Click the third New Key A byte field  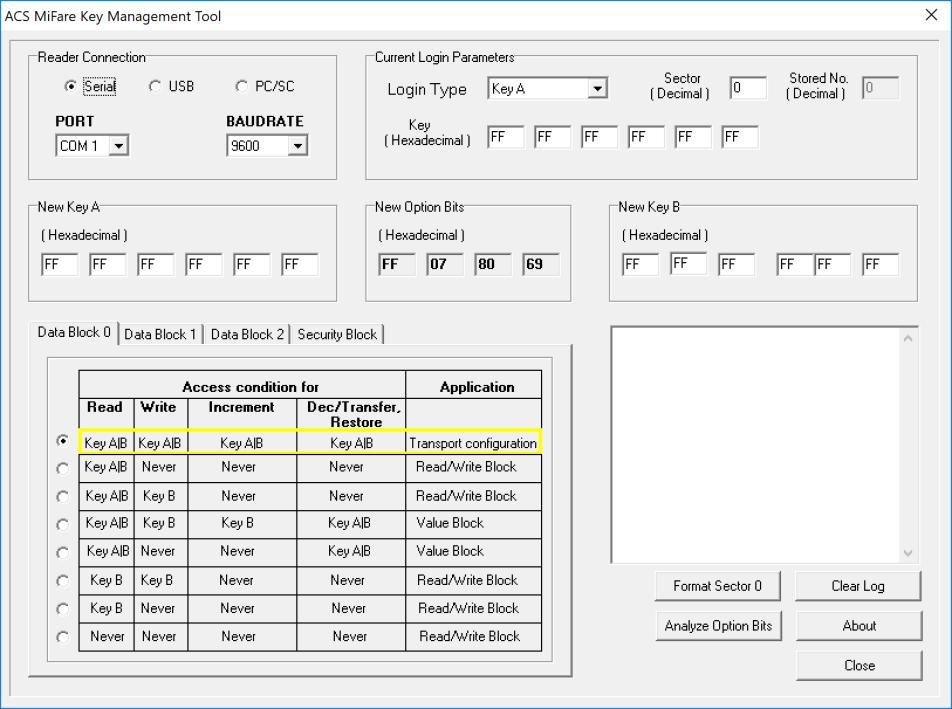click(155, 264)
